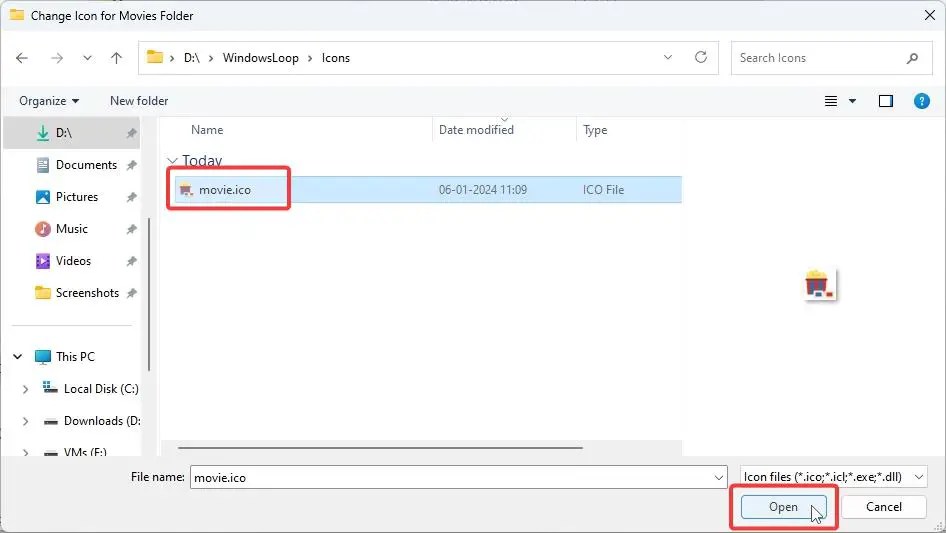Navigate to D:\ in the address breadcrumb
Viewport: 946px width, 533px height.
point(191,58)
